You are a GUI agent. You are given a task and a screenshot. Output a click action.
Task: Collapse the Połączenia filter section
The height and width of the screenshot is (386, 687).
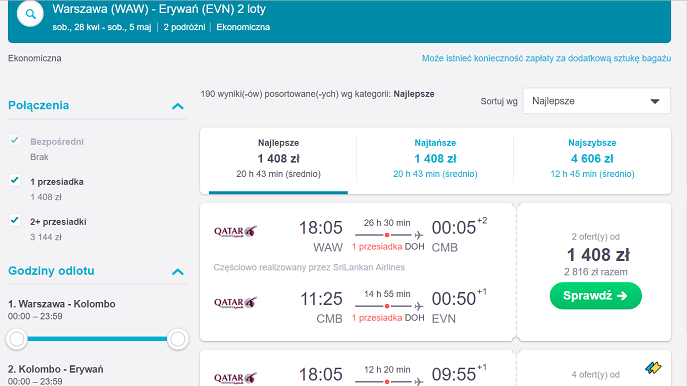(x=177, y=106)
